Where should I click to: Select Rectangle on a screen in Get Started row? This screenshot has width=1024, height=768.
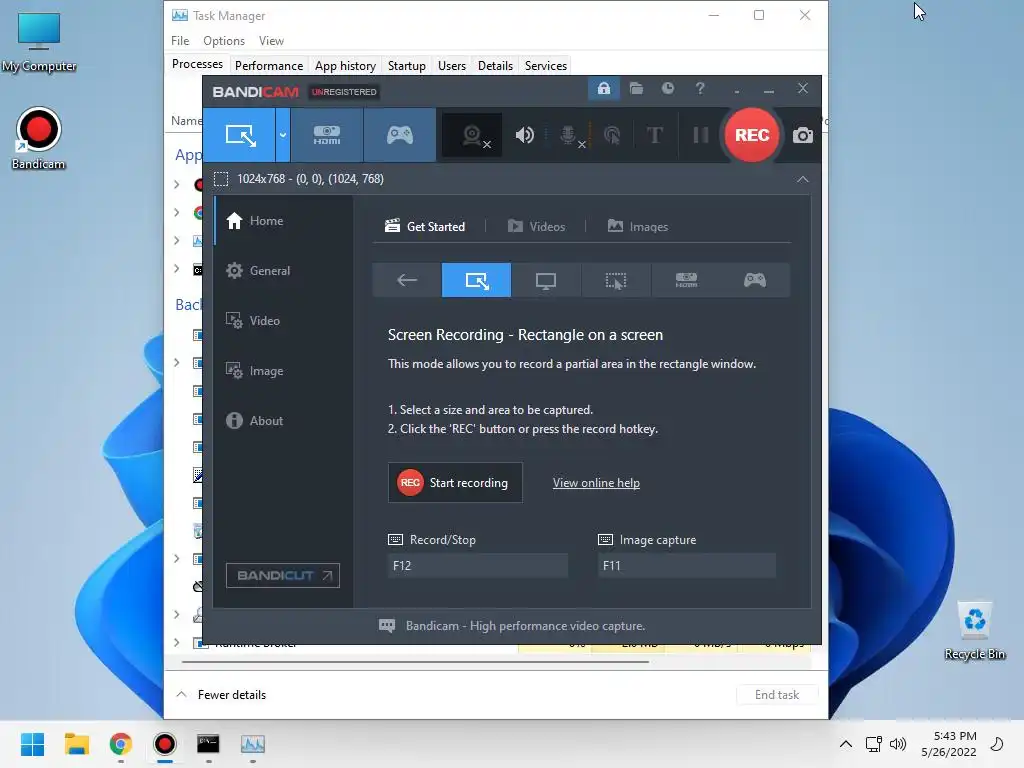(x=476, y=280)
